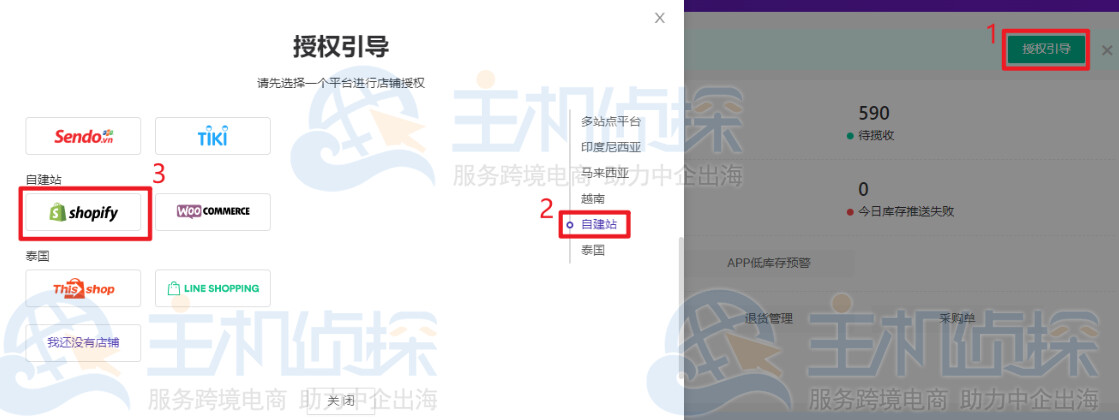The width and height of the screenshot is (1119, 420).
Task: Select the Shopify platform card
Action: [x=83, y=212]
